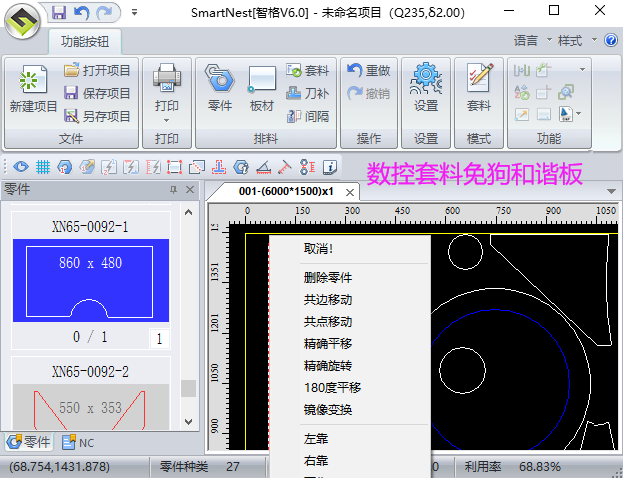The image size is (623, 478).
Task: Click the lightning sequence 1-2 icon
Action: click(x=109, y=167)
